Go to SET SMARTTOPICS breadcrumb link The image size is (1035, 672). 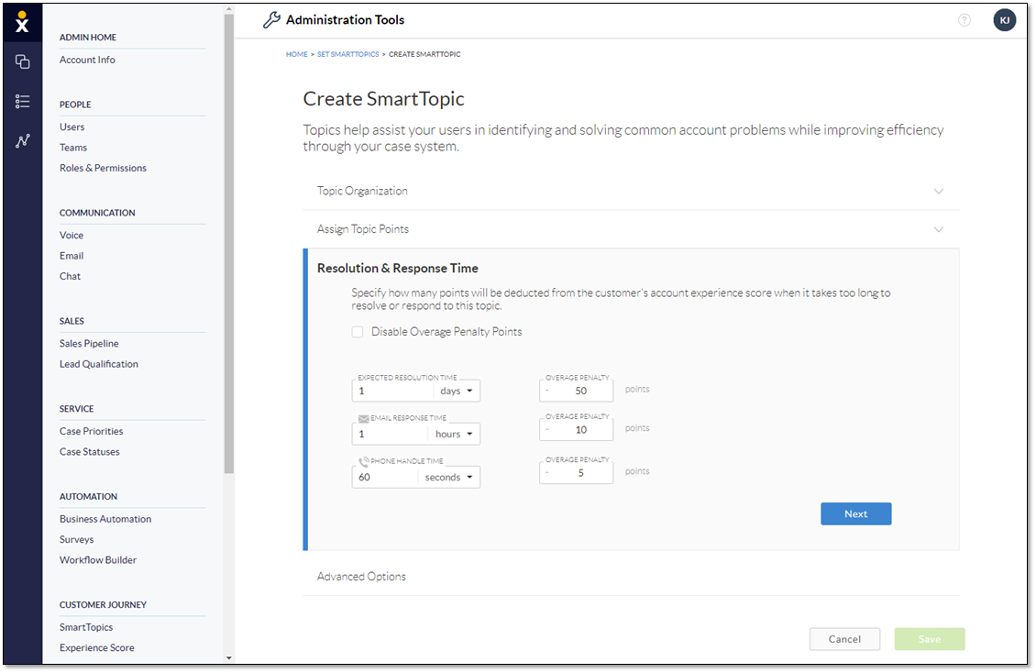[x=348, y=54]
